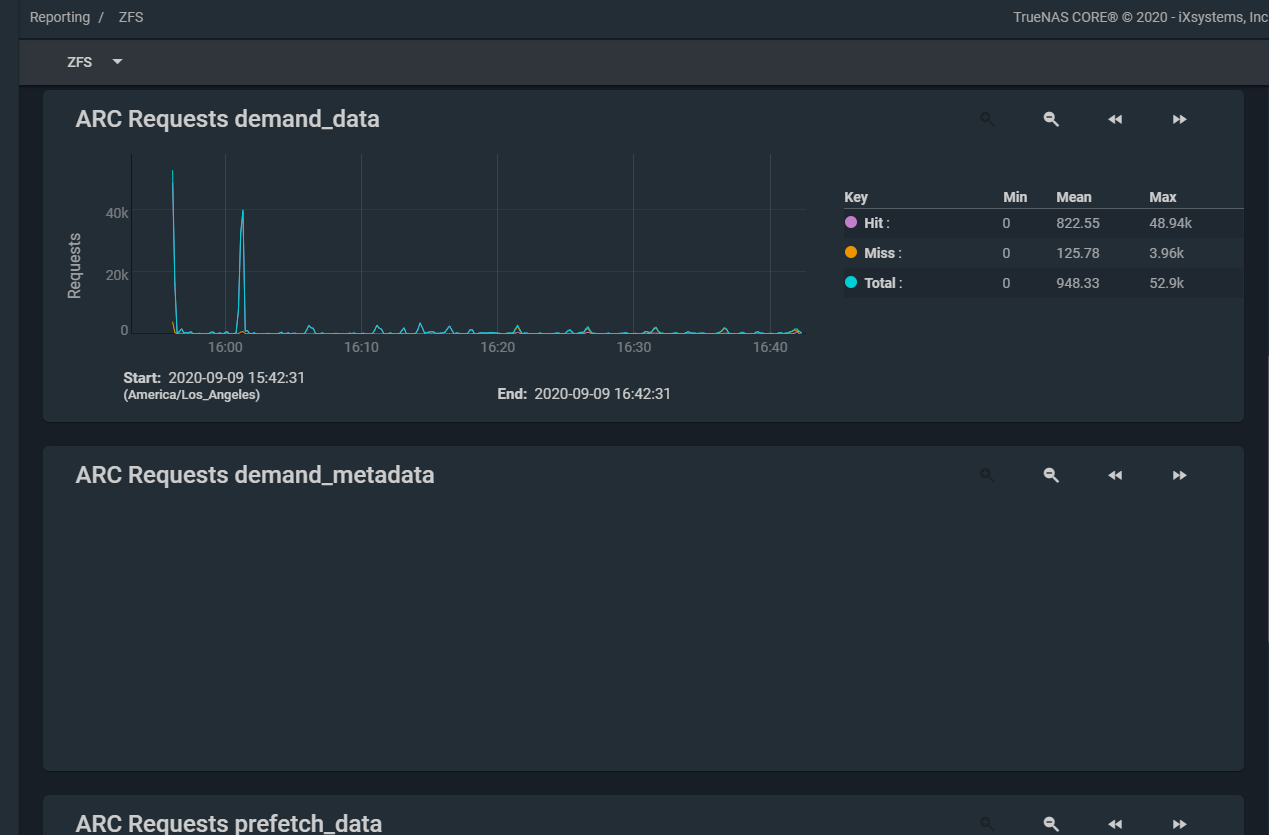This screenshot has height=835, width=1269.
Task: Step forward in time on demand_data chart
Action: pyautogui.click(x=1179, y=119)
